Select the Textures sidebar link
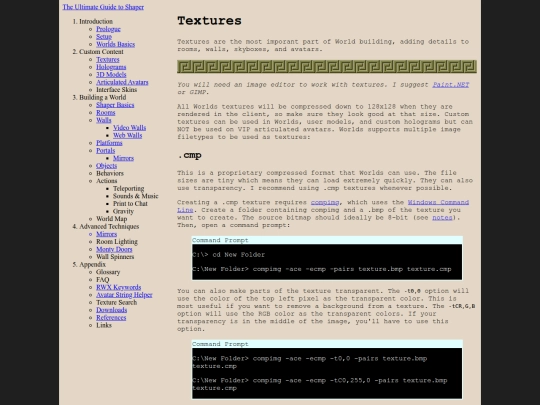 coord(107,59)
